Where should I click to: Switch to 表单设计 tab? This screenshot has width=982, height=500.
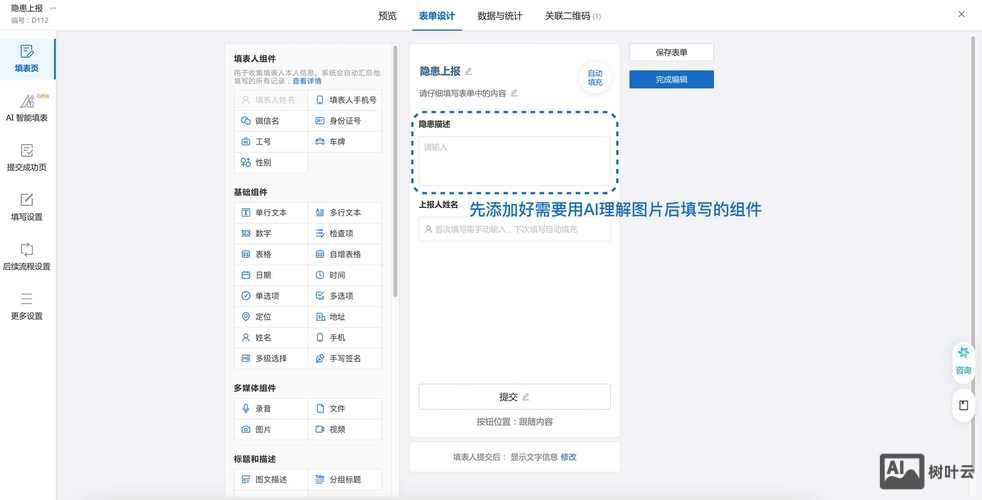pyautogui.click(x=437, y=16)
